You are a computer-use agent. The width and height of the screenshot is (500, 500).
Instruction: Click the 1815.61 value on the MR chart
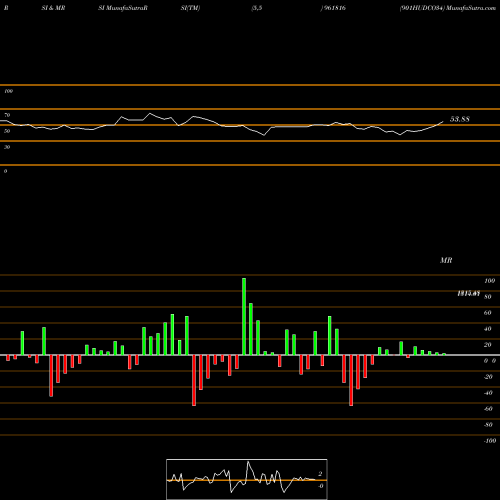[468, 293]
